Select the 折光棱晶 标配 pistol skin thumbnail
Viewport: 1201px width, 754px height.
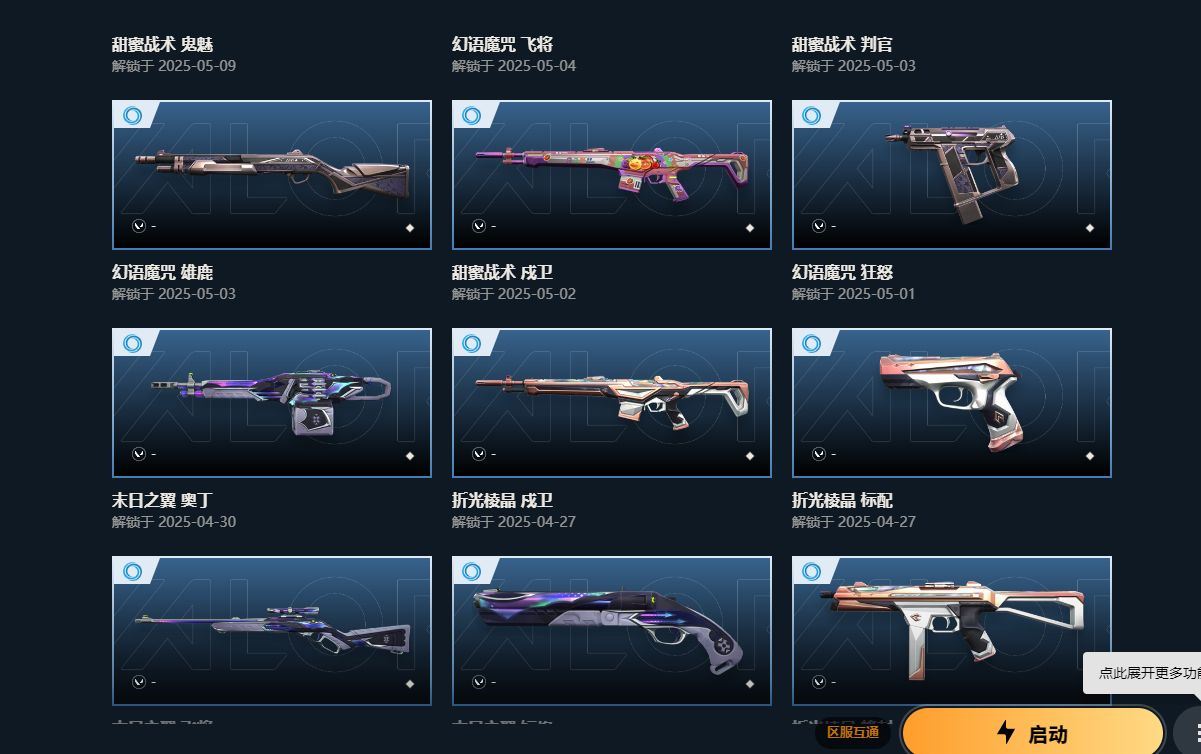click(x=952, y=403)
